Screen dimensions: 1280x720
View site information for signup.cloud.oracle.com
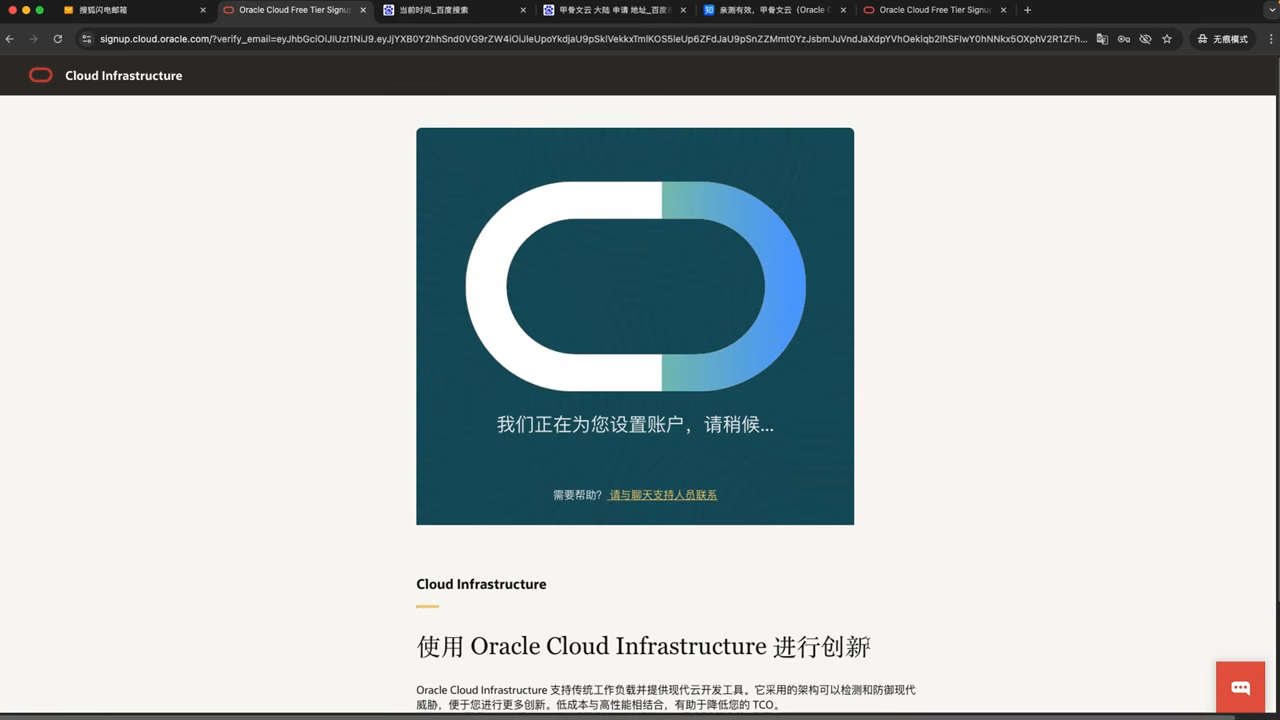pos(87,39)
